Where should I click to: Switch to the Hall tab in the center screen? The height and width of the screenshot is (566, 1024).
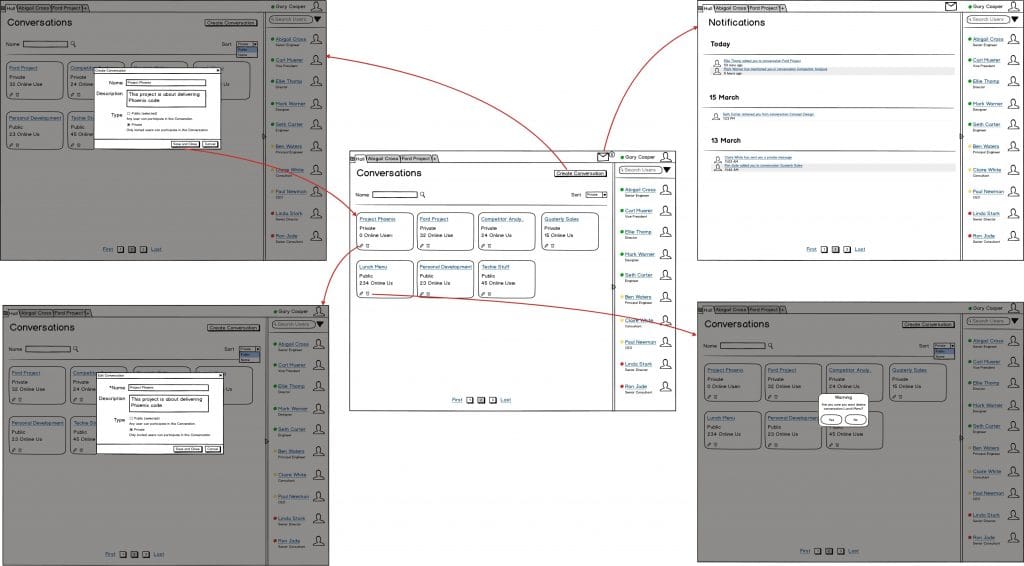pos(358,159)
